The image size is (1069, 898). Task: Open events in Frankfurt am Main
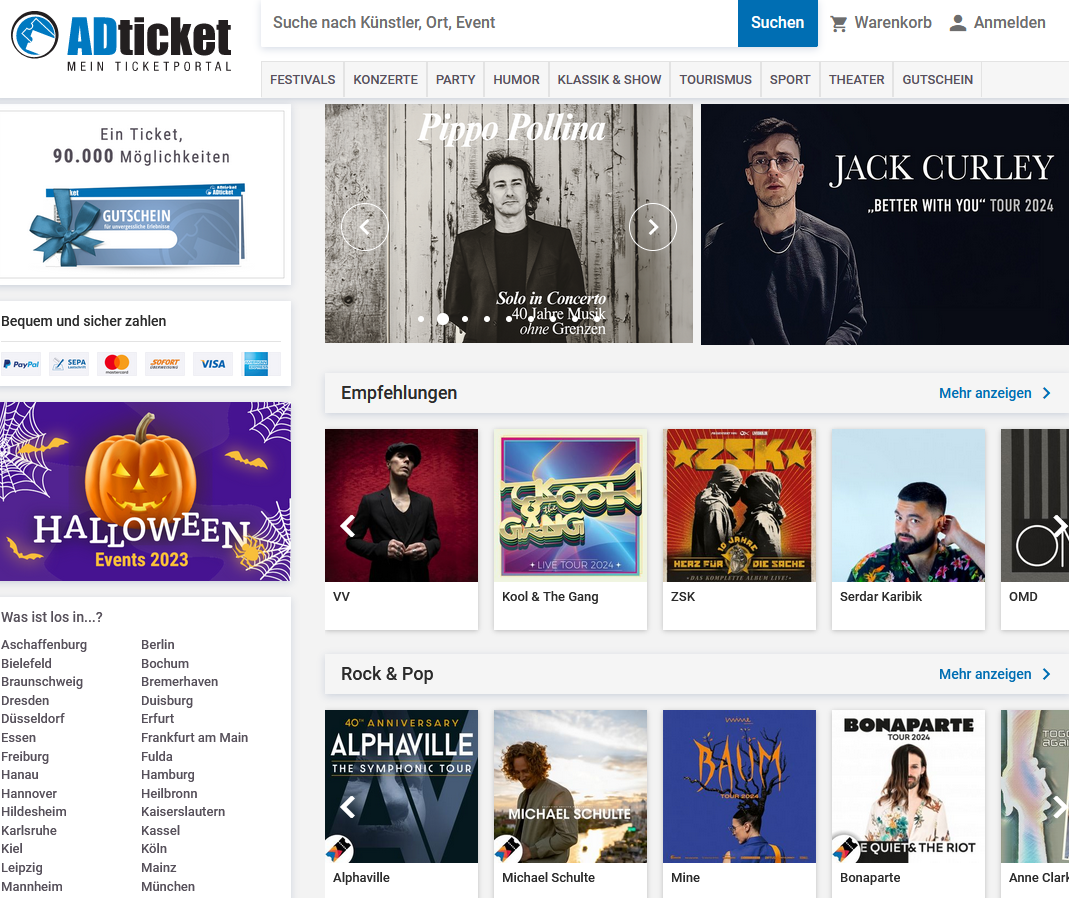[194, 738]
